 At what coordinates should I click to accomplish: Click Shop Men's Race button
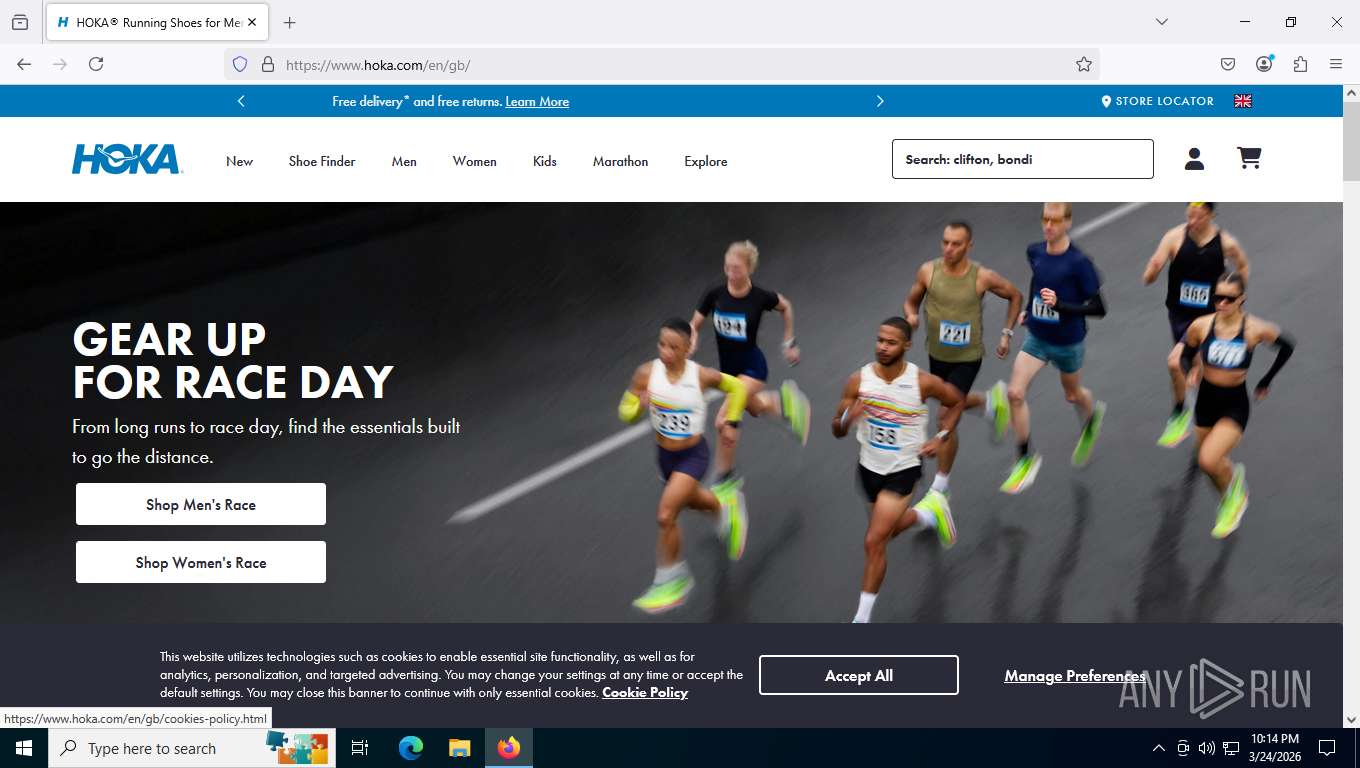tap(201, 504)
